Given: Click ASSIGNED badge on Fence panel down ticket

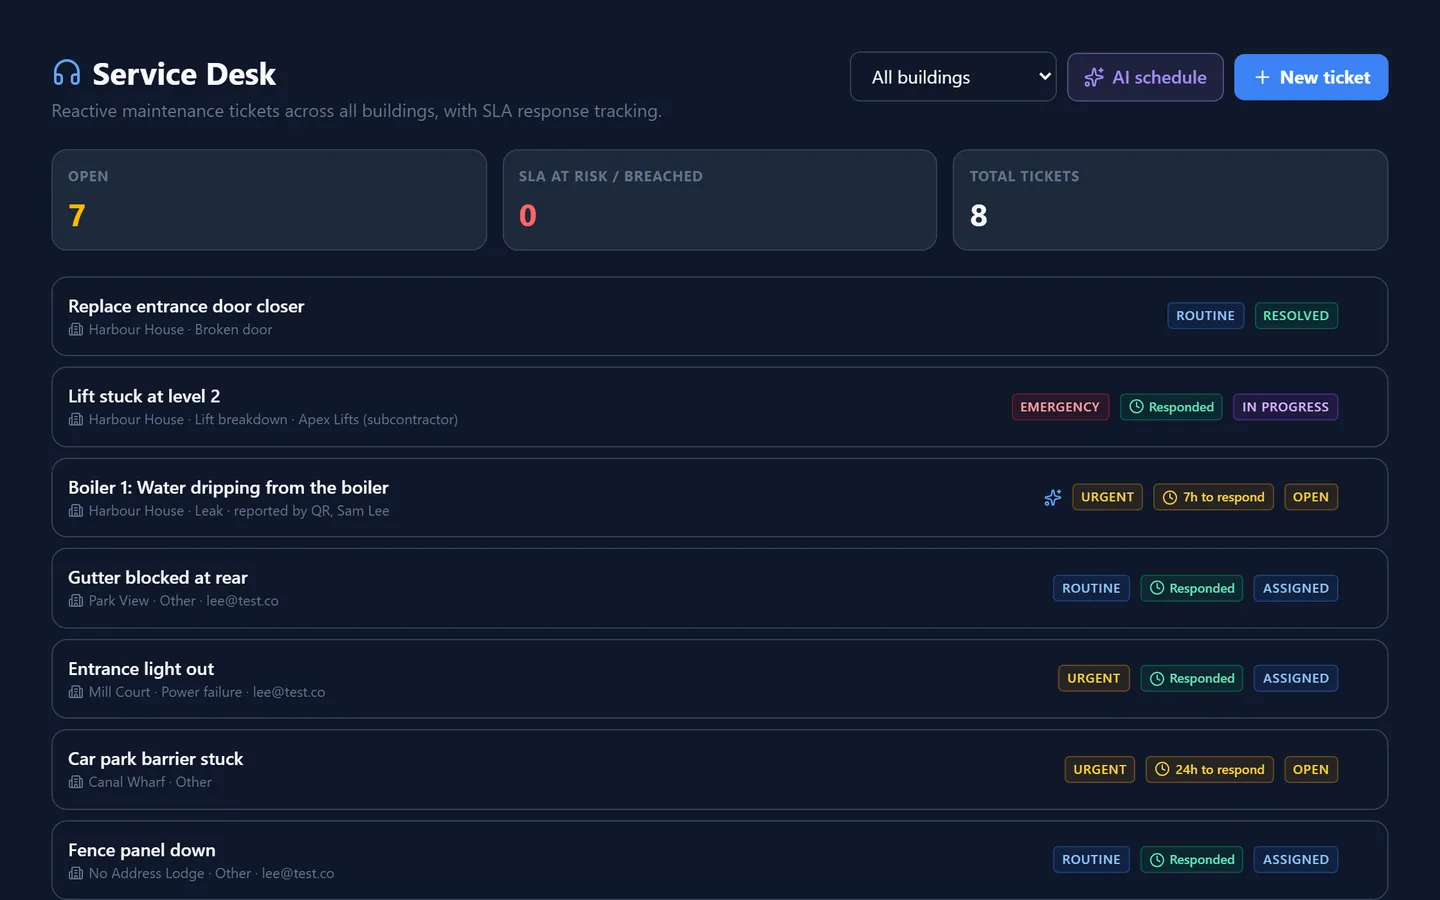Looking at the screenshot, I should click(1296, 860).
